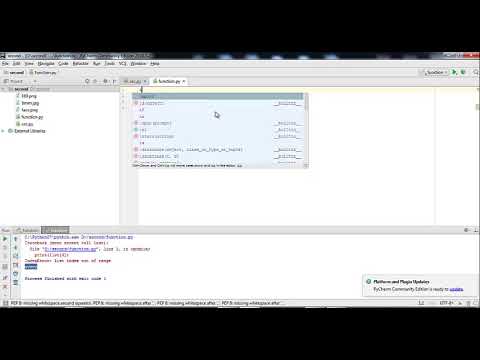Click the project panel settings gear icon
Image resolution: width=480 pixels, height=360 pixels.
pos(105,81)
